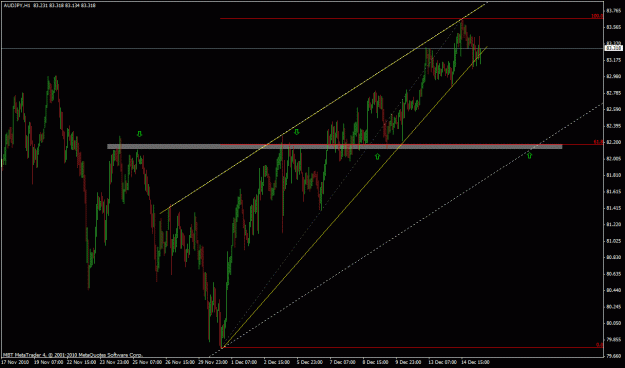Click the 23 Nov 23:00 time label
The height and width of the screenshot is (368, 625).
114,362
